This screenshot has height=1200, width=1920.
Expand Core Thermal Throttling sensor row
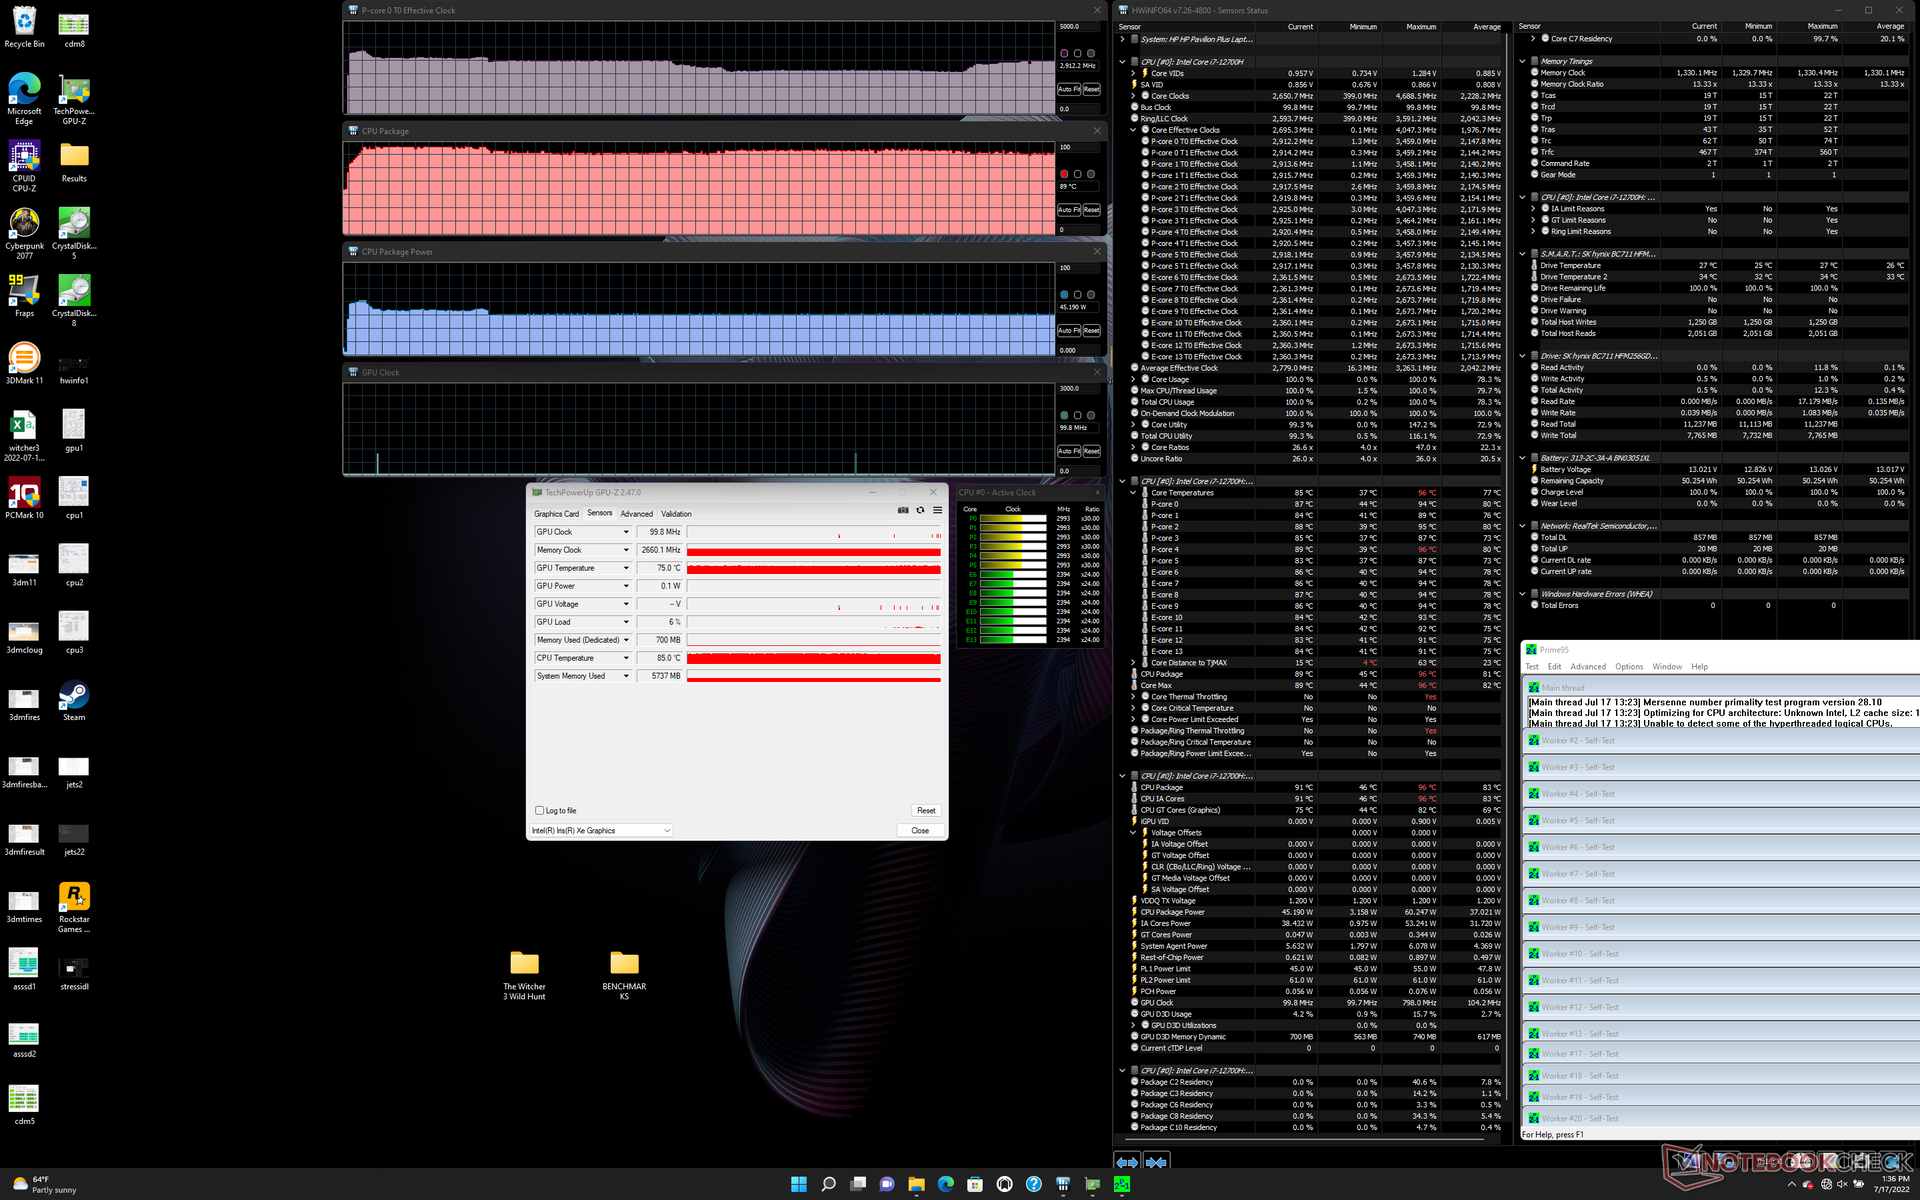pyautogui.click(x=1133, y=697)
